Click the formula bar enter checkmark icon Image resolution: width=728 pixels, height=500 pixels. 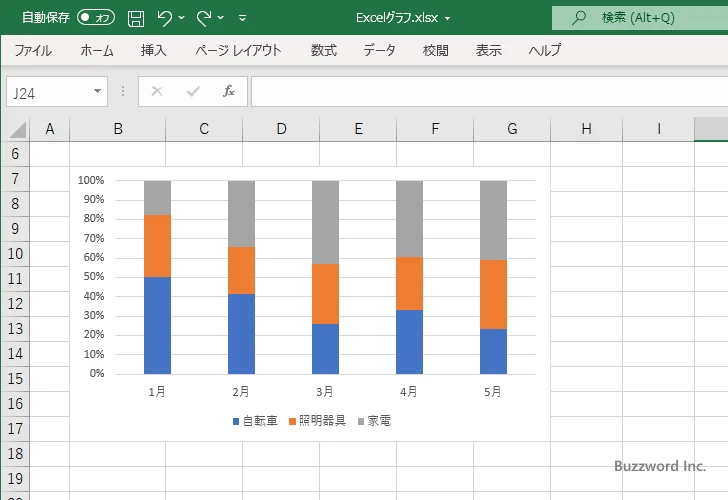pos(193,91)
